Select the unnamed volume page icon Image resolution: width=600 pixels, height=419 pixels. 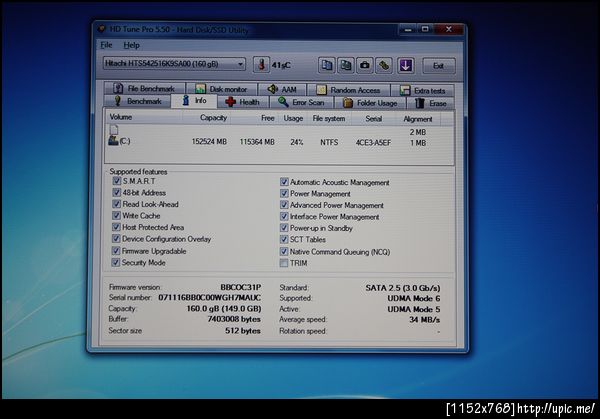(114, 130)
